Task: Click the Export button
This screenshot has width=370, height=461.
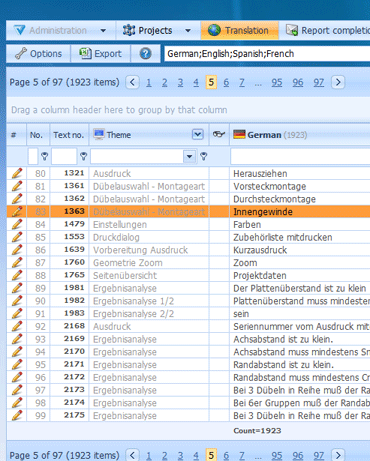Action: [100, 54]
